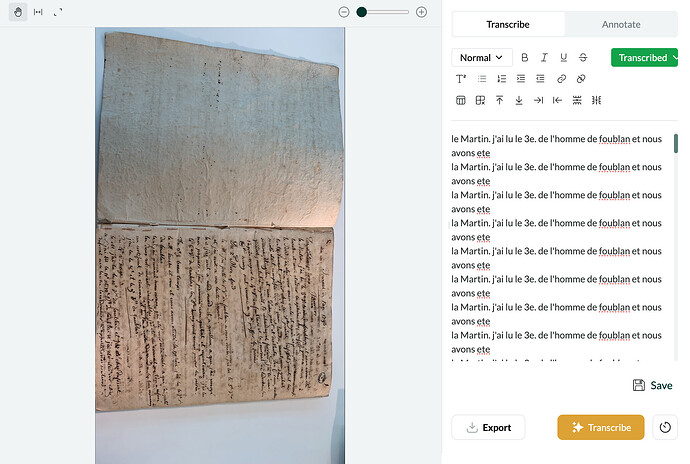This screenshot has height=464, width=690.
Task: Adjust the image zoom slider
Action: (x=383, y=12)
